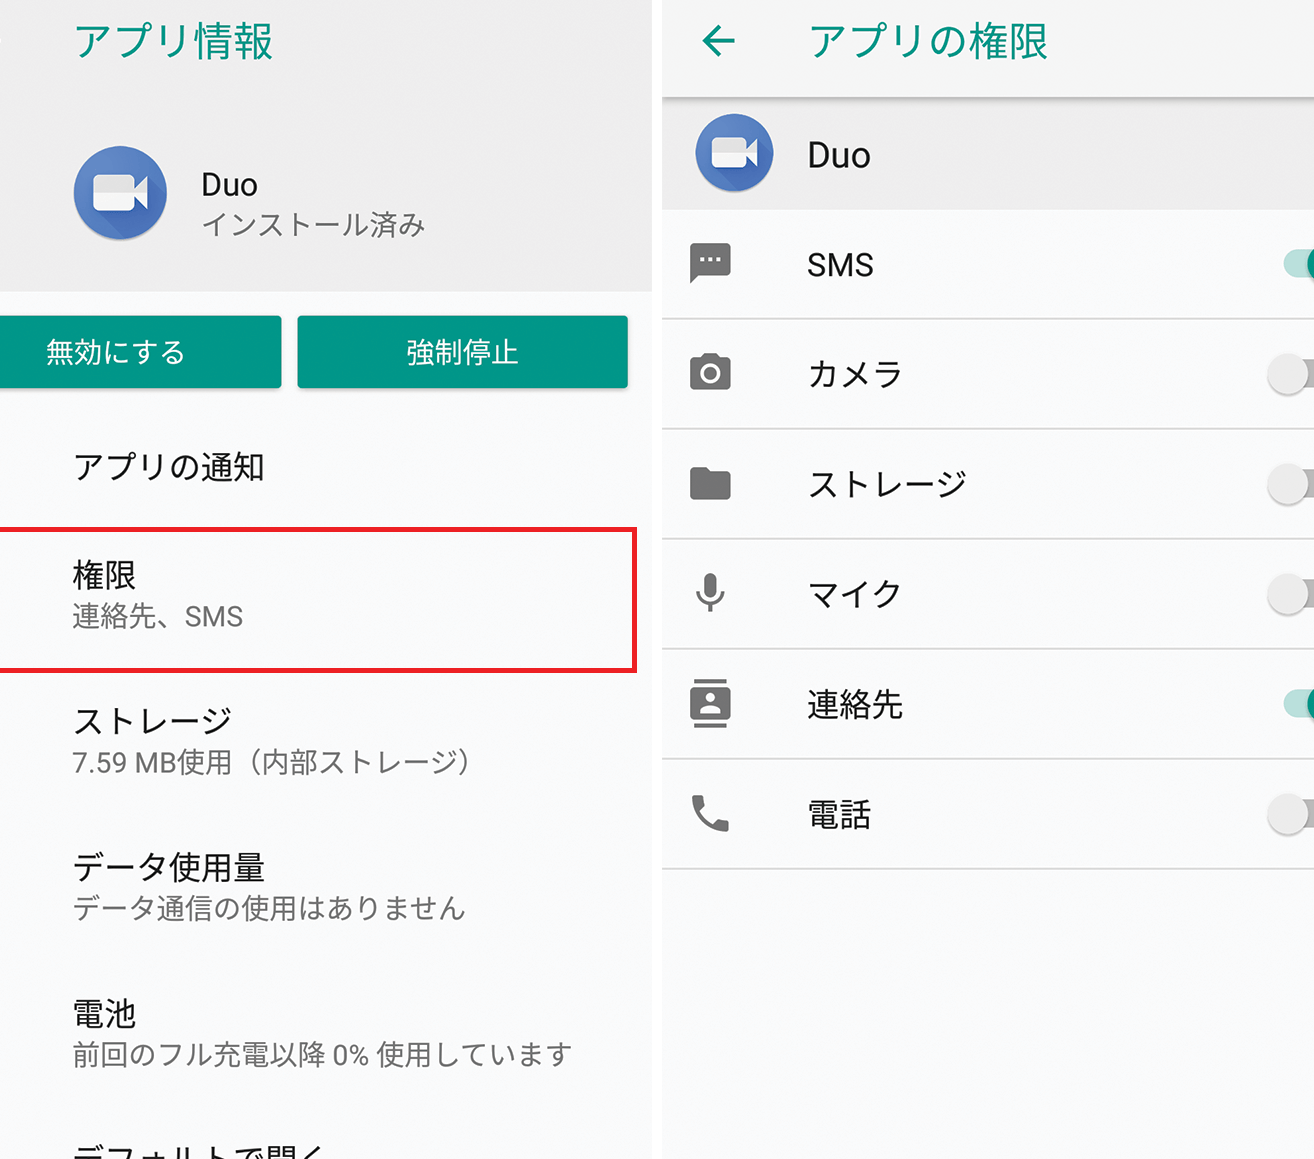Screen dimensions: 1314x1159
Task: Enable the ストレージ permission switch
Action: tap(1290, 485)
